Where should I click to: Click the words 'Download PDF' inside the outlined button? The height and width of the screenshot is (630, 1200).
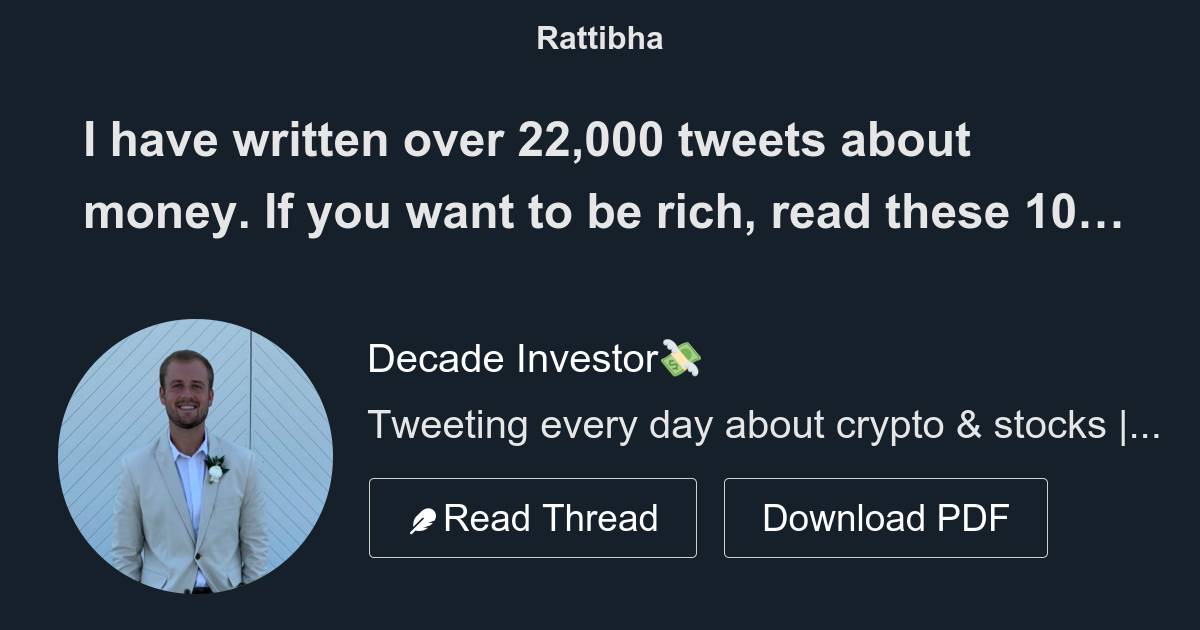(886, 517)
